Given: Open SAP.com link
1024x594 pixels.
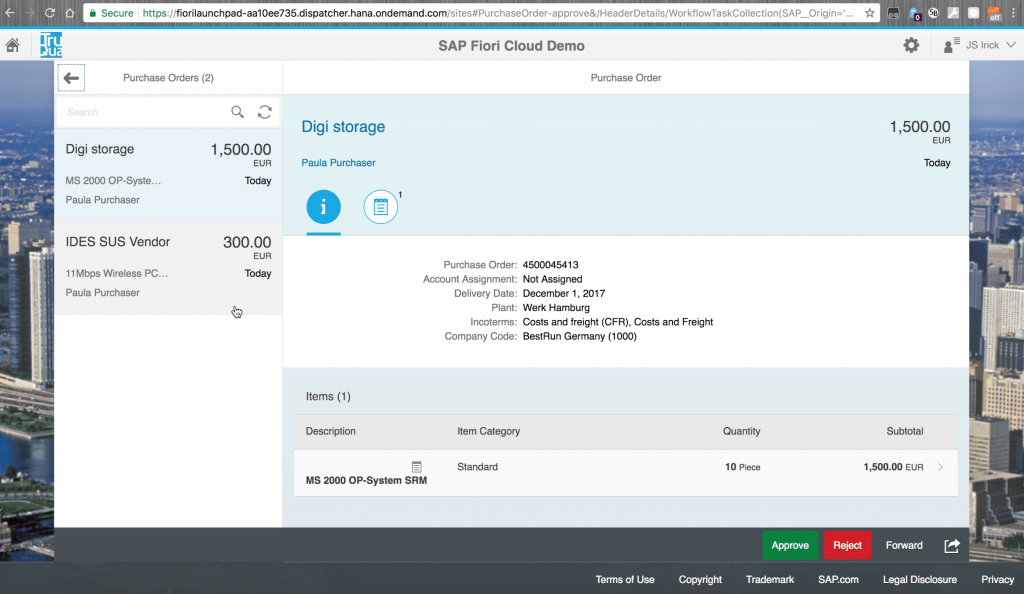Looking at the screenshot, I should point(838,580).
